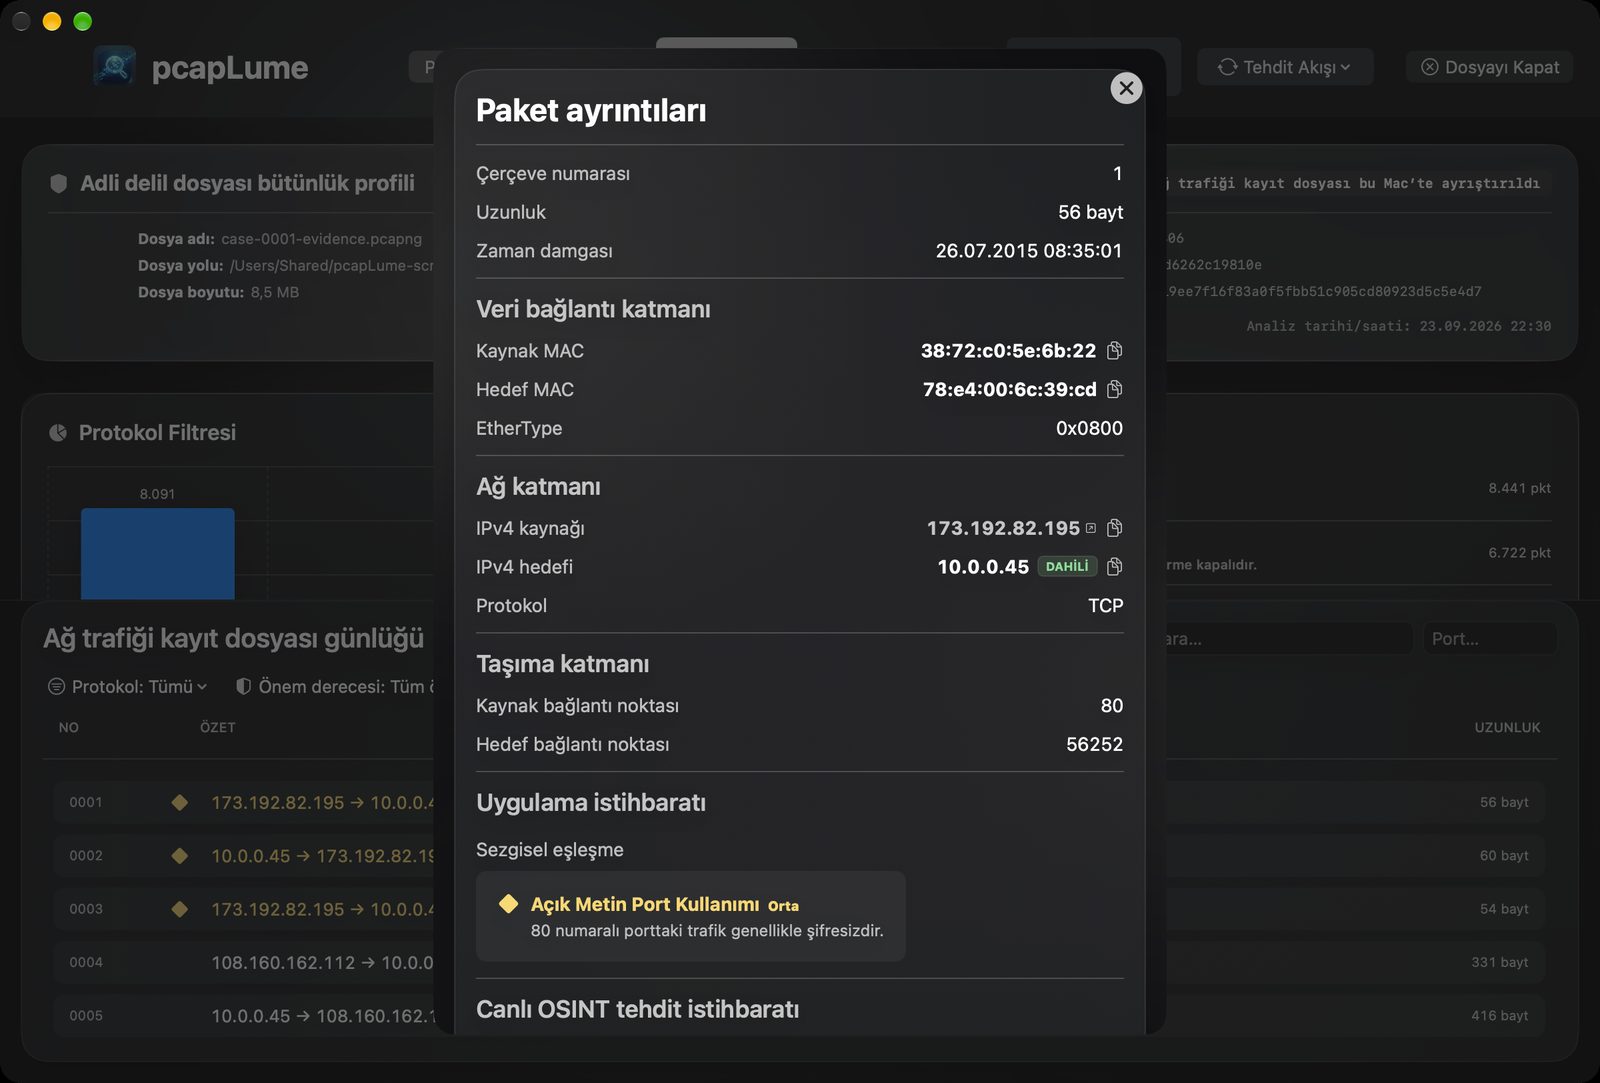Click the Açık Metin Port Kullanımı finding

[x=691, y=916]
